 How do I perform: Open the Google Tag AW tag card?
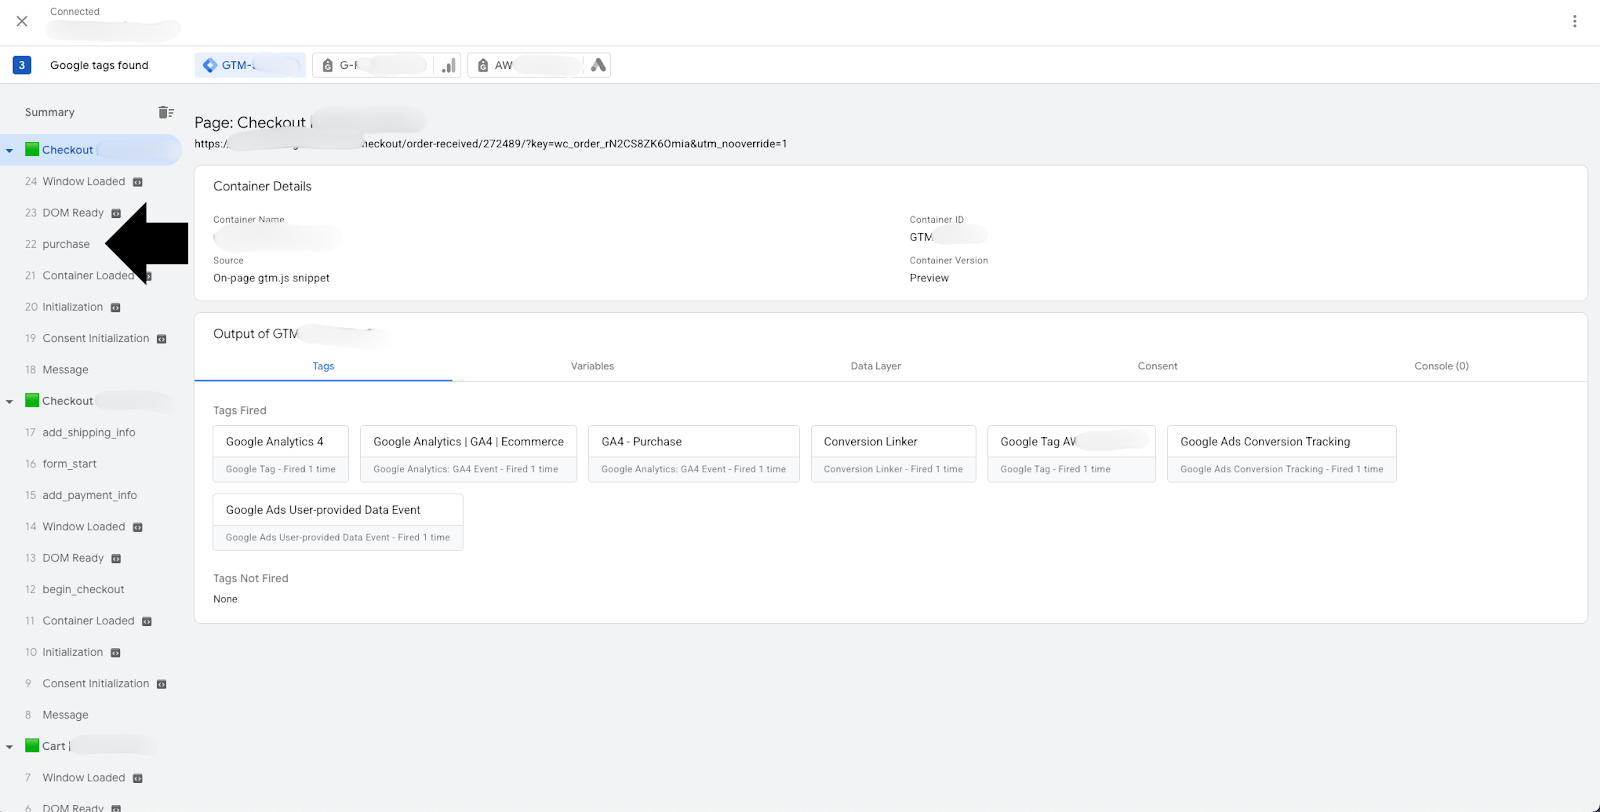[x=1071, y=454]
